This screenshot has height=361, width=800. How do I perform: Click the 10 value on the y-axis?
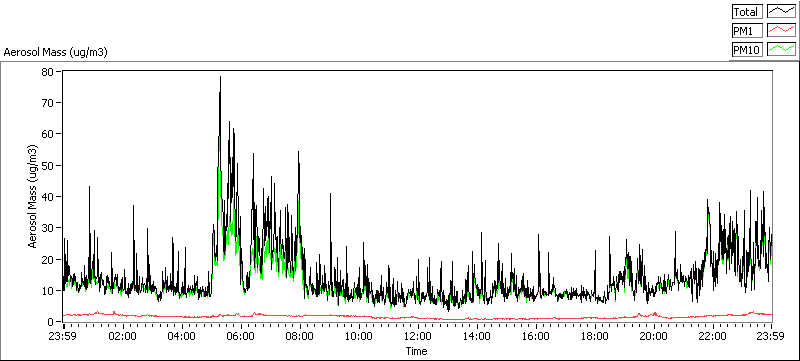48,290
